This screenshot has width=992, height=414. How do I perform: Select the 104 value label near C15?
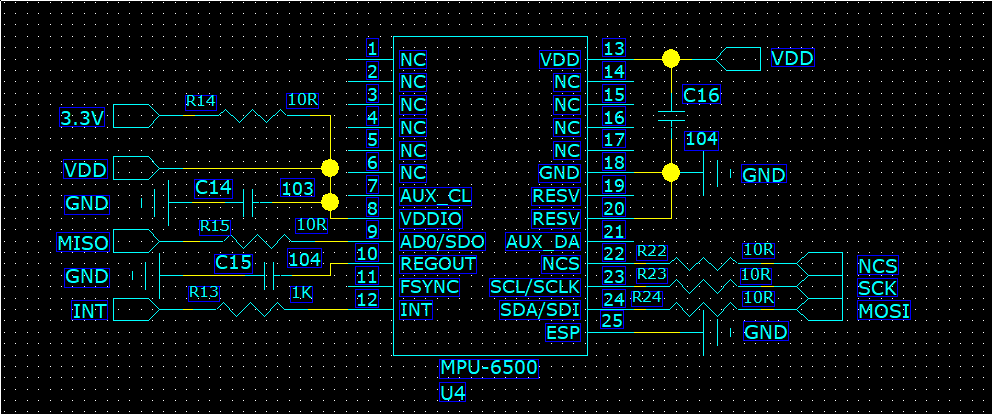click(x=305, y=258)
